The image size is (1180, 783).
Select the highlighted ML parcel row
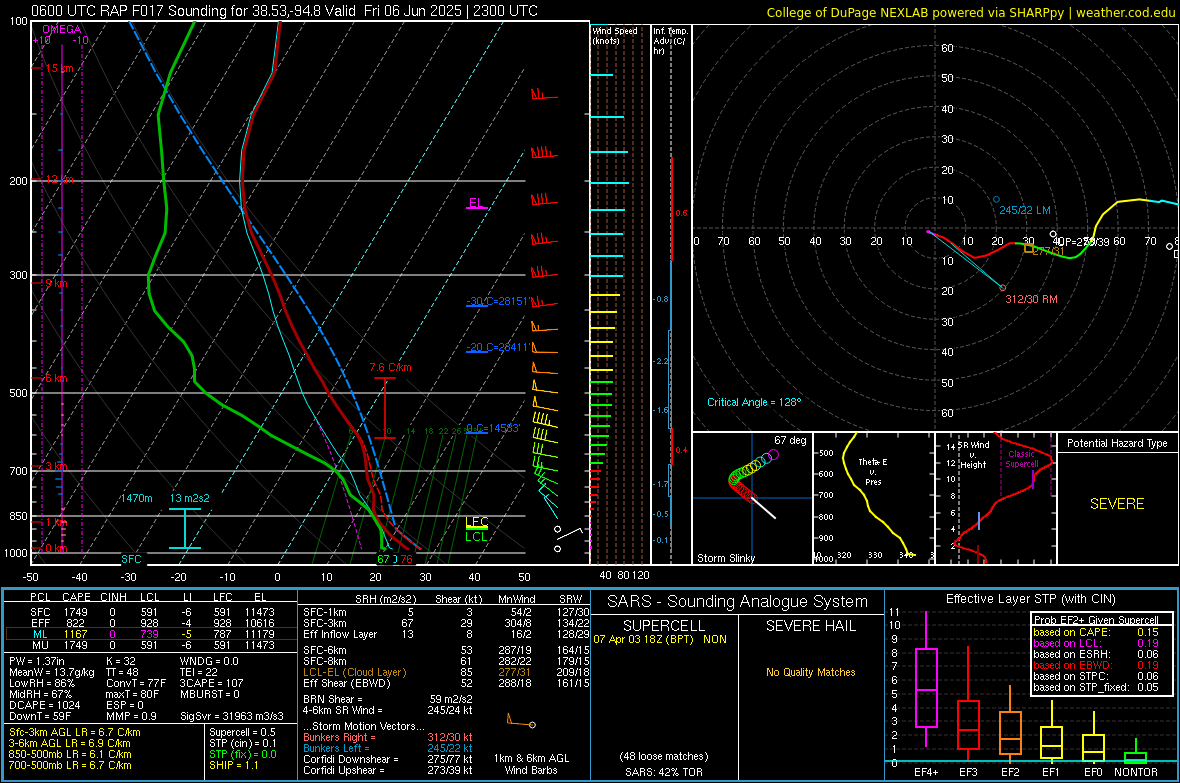click(151, 634)
